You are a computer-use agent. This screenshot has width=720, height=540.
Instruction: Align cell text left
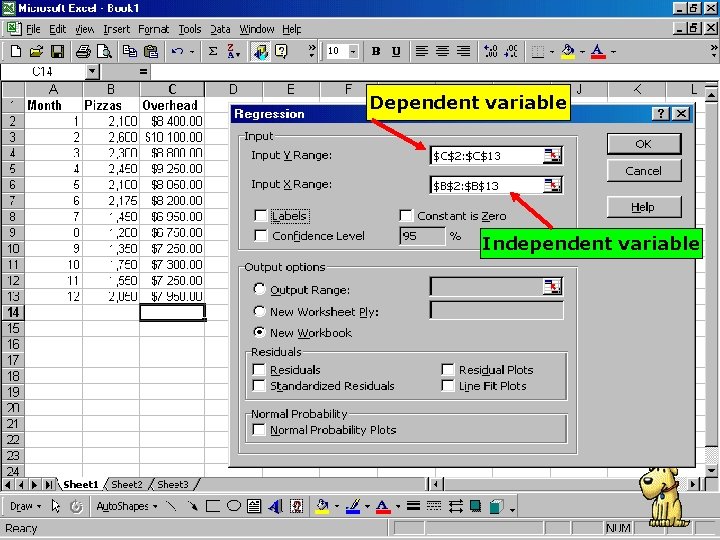click(x=422, y=51)
